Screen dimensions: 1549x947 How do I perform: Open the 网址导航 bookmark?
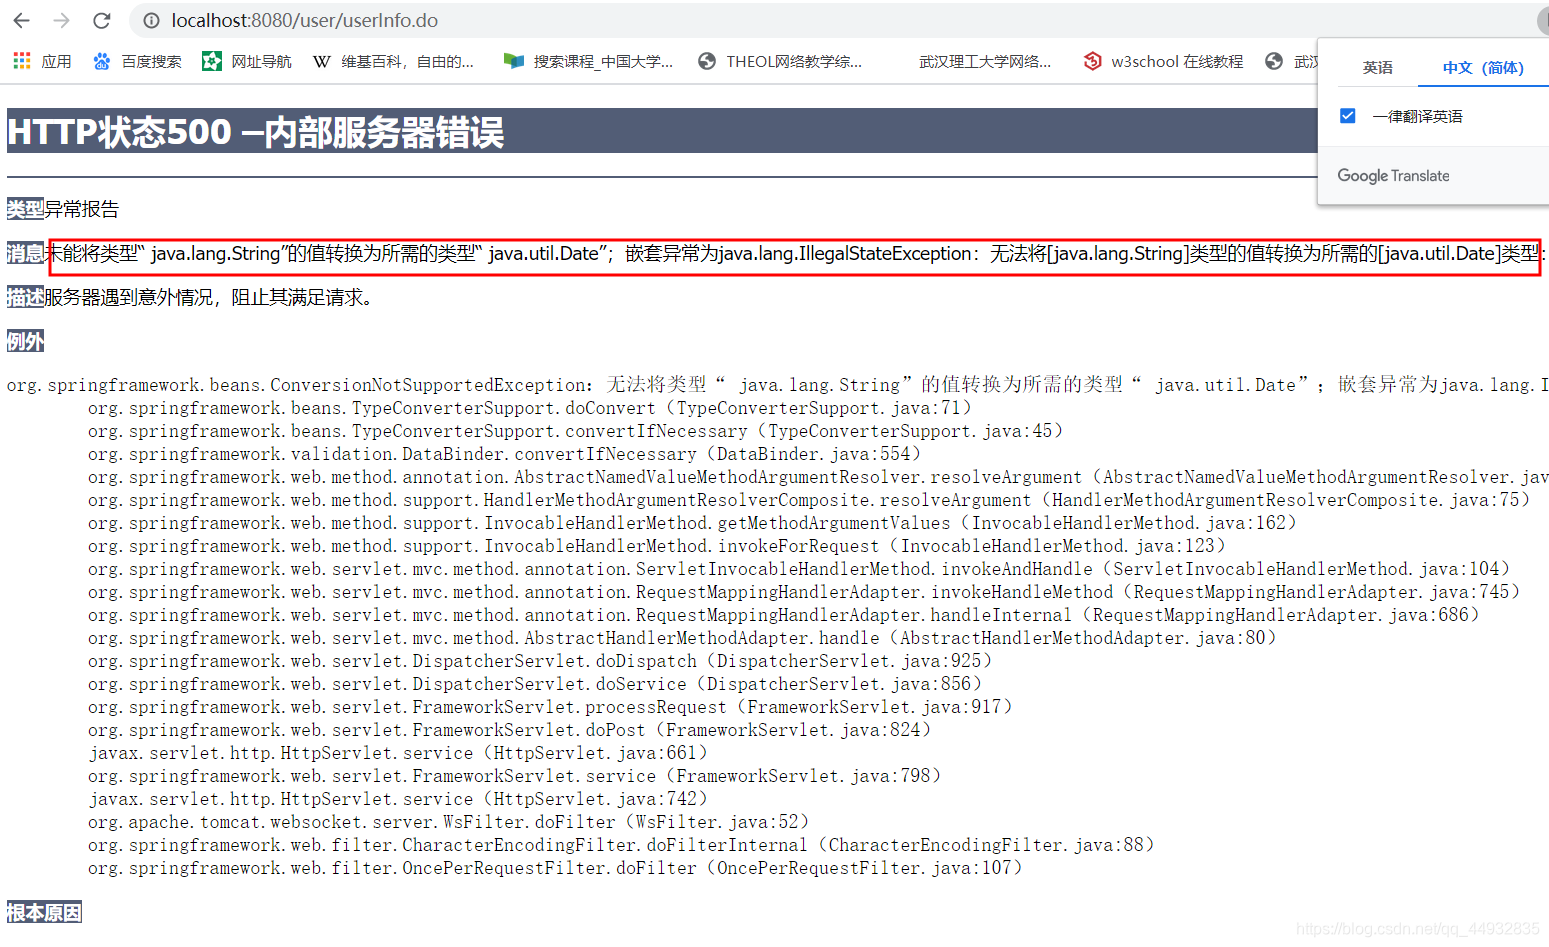247,61
